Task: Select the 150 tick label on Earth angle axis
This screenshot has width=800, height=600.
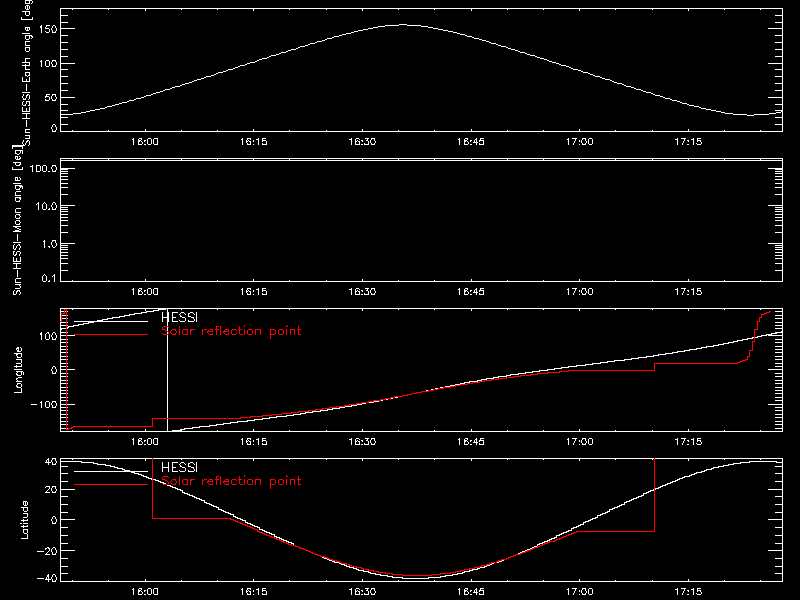Action: coord(47,29)
